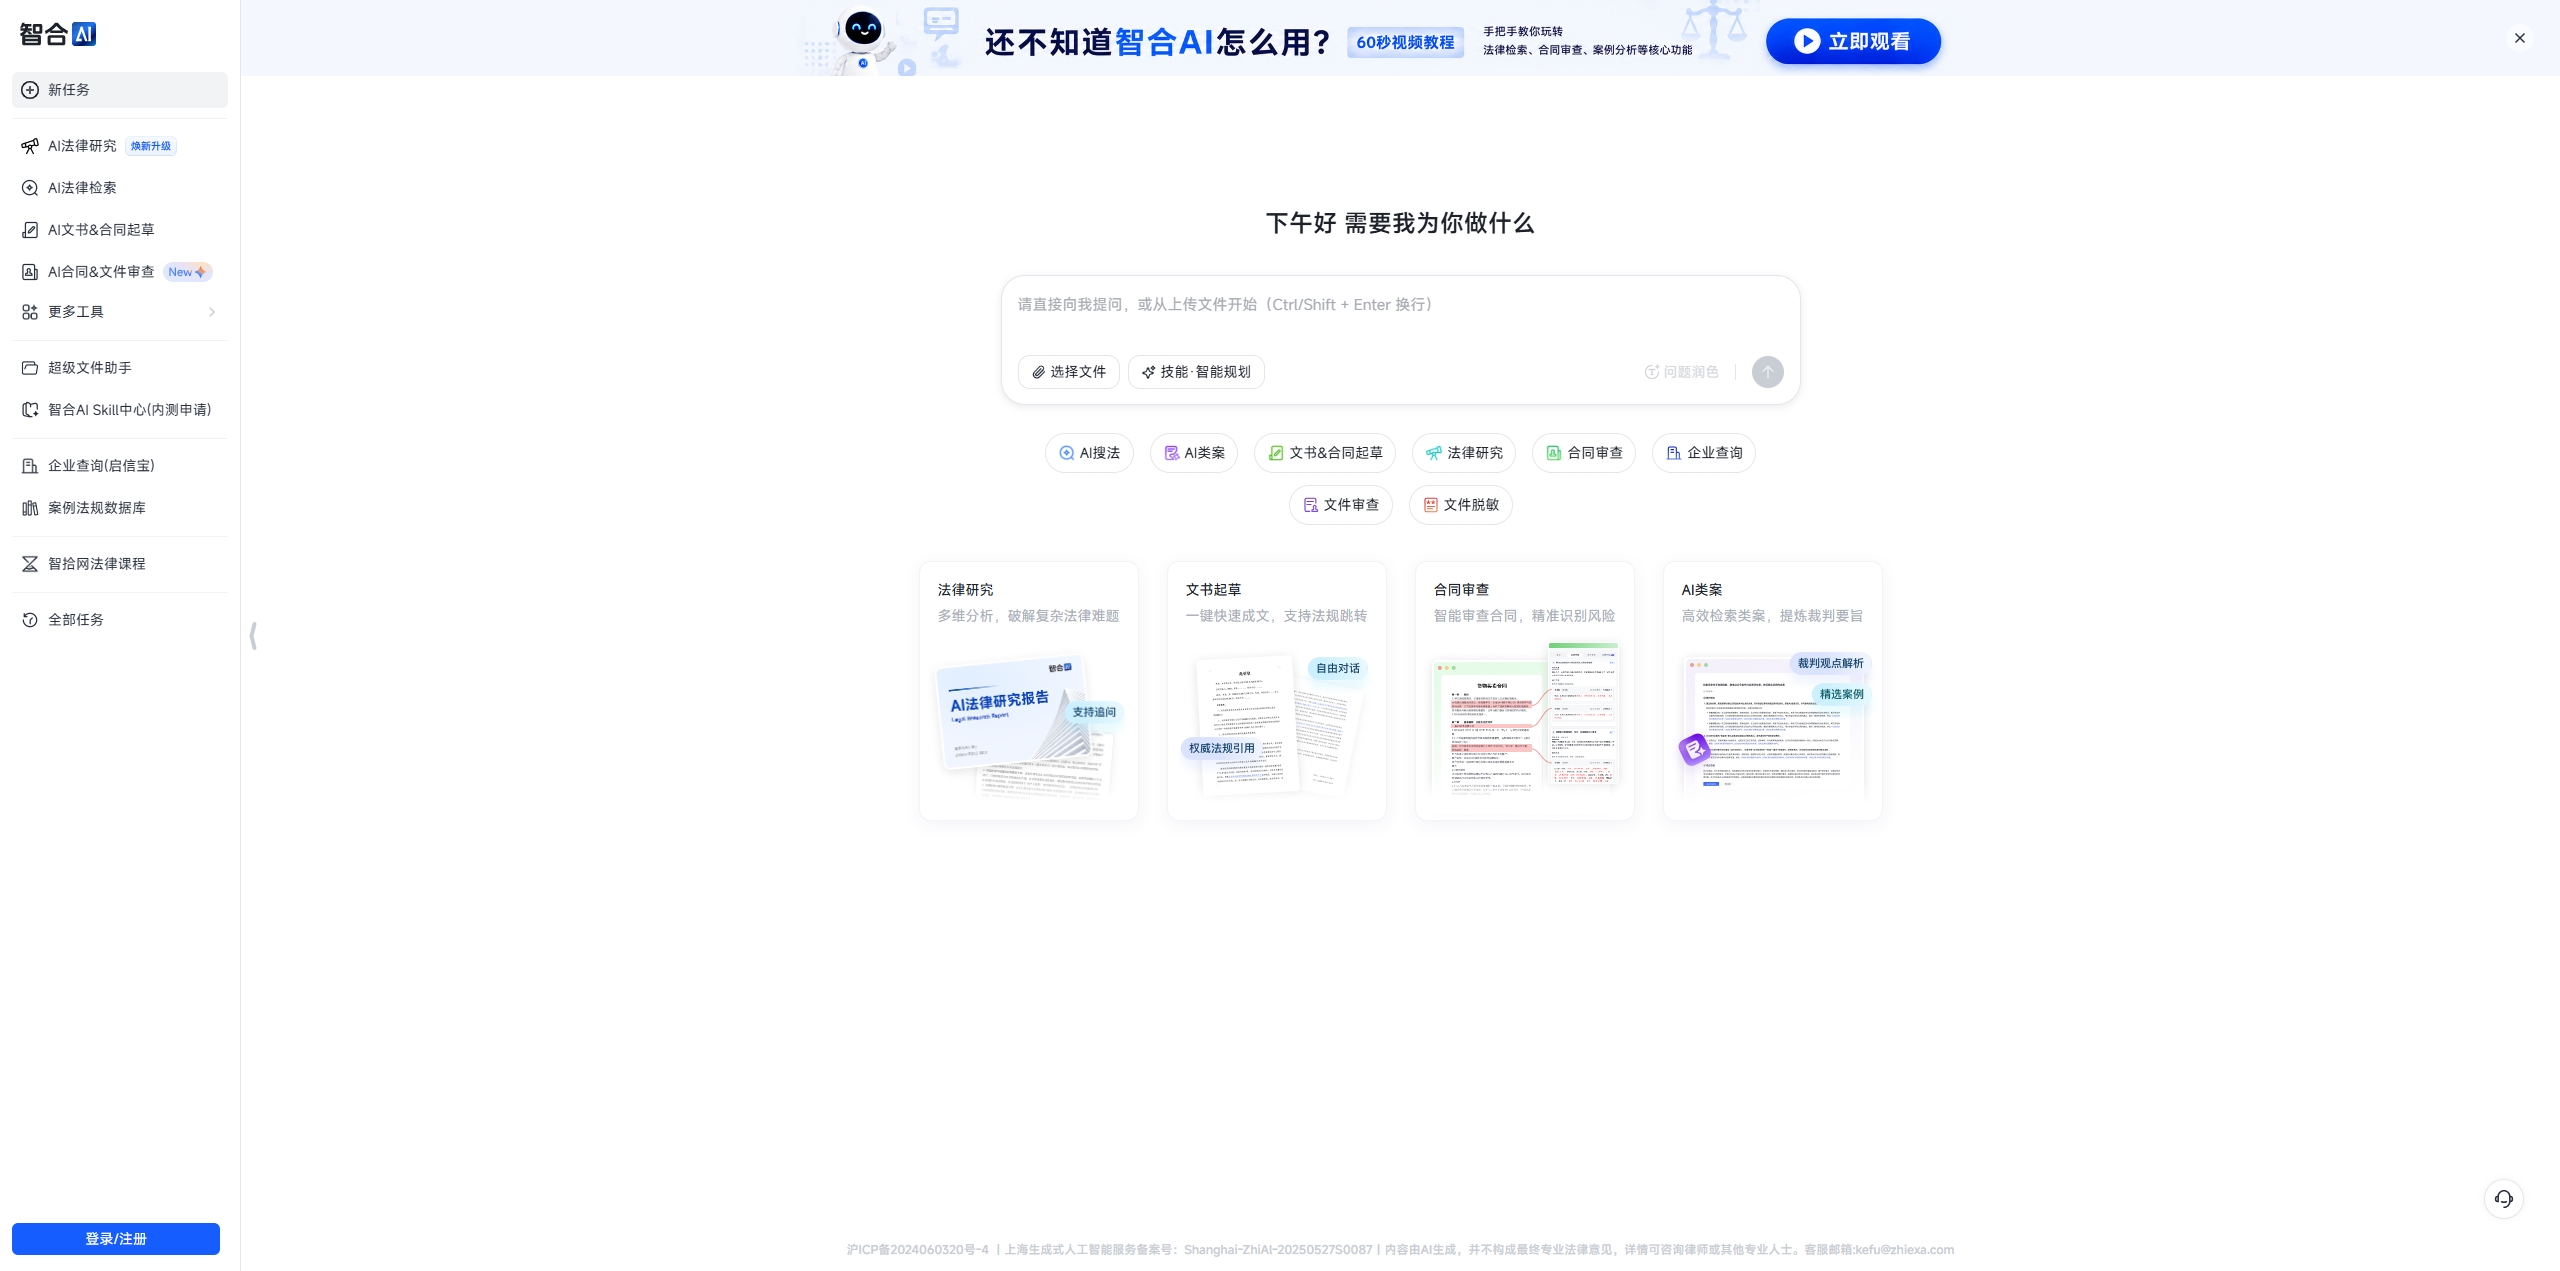Viewport: 2560px width, 1271px height.
Task: Click the building icon for 企业查询(启信宝)
Action: pyautogui.click(x=30, y=466)
